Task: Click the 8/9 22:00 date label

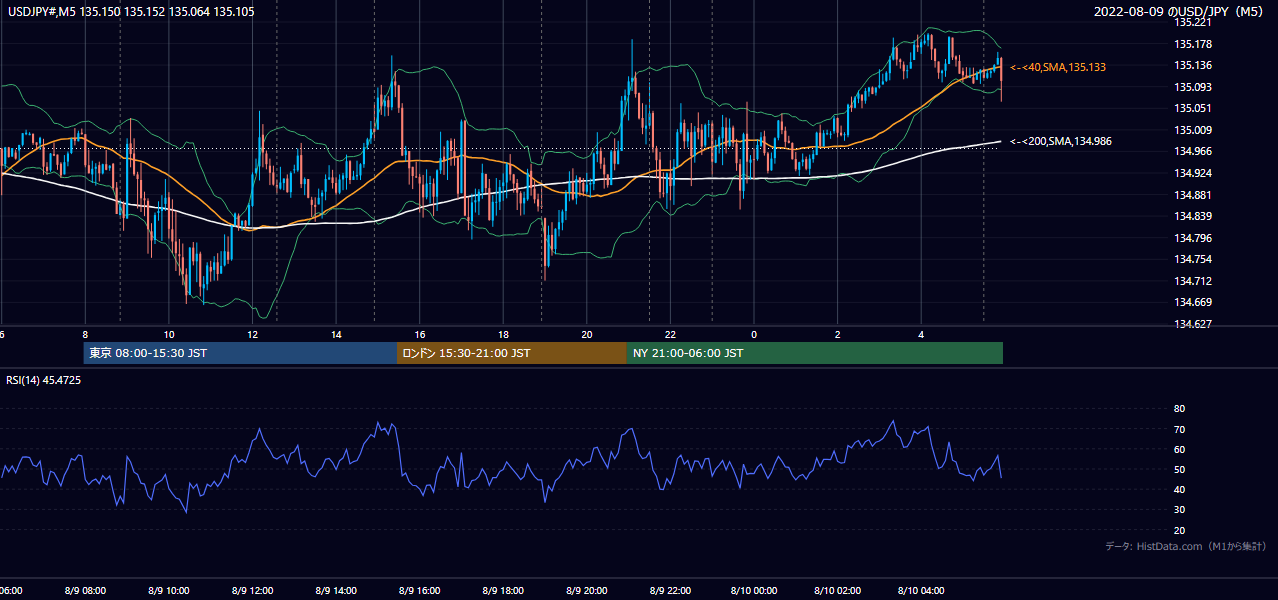Action: (670, 591)
